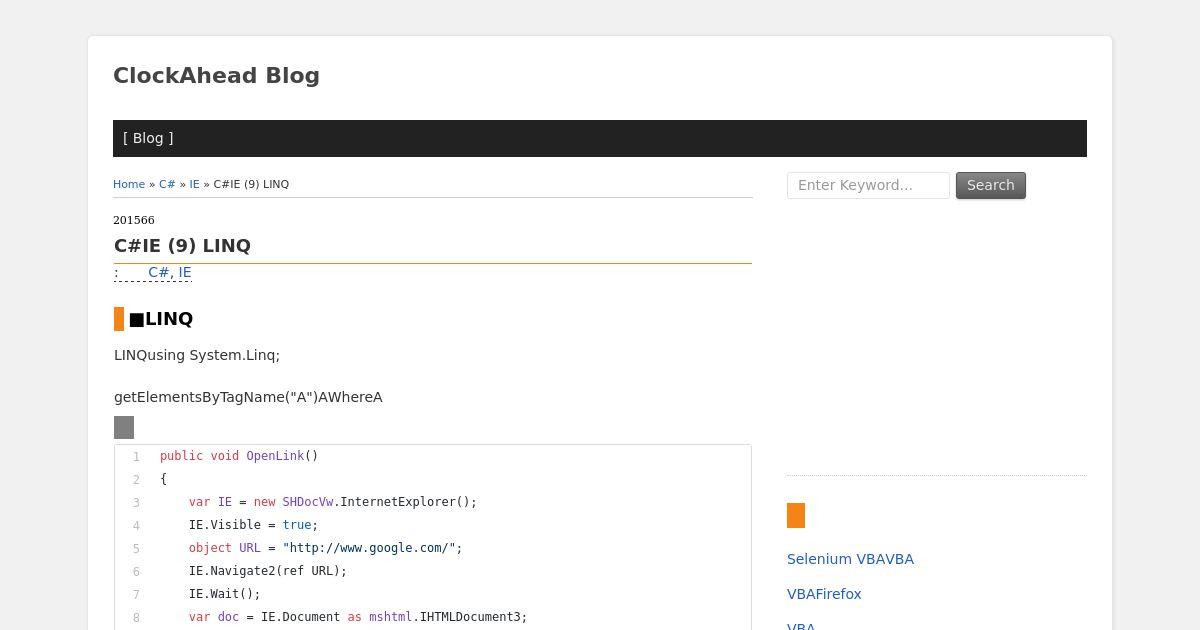The height and width of the screenshot is (630, 1200).
Task: Click the ■LINQ section heading
Action: pos(161,319)
